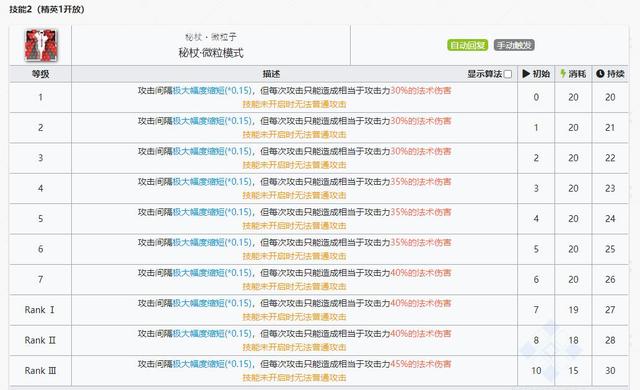Click the level 7 row level cell
The height and width of the screenshot is (390, 640).
coord(40,279)
